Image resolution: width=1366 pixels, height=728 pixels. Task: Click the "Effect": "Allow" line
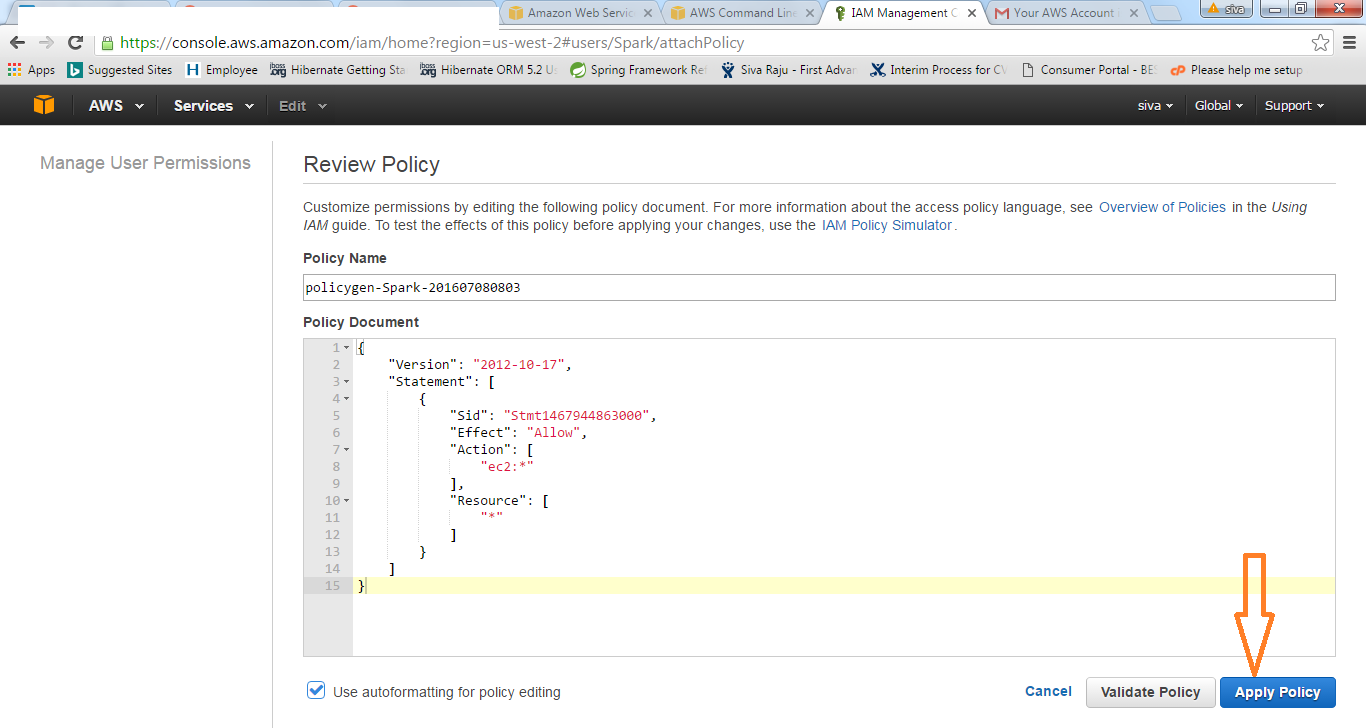pos(518,433)
